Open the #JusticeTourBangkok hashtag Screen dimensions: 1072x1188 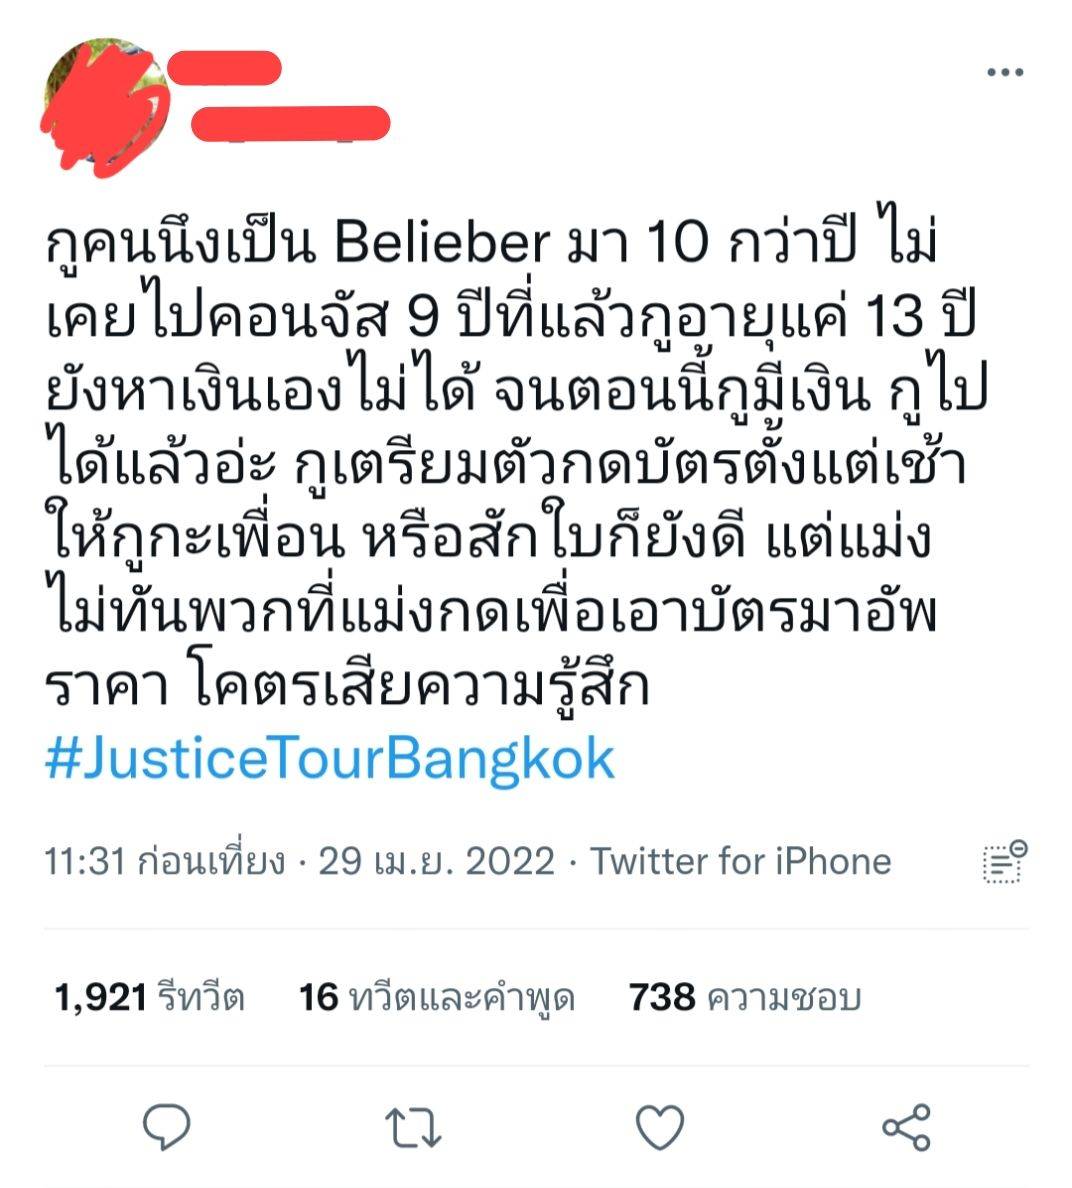(x=330, y=758)
